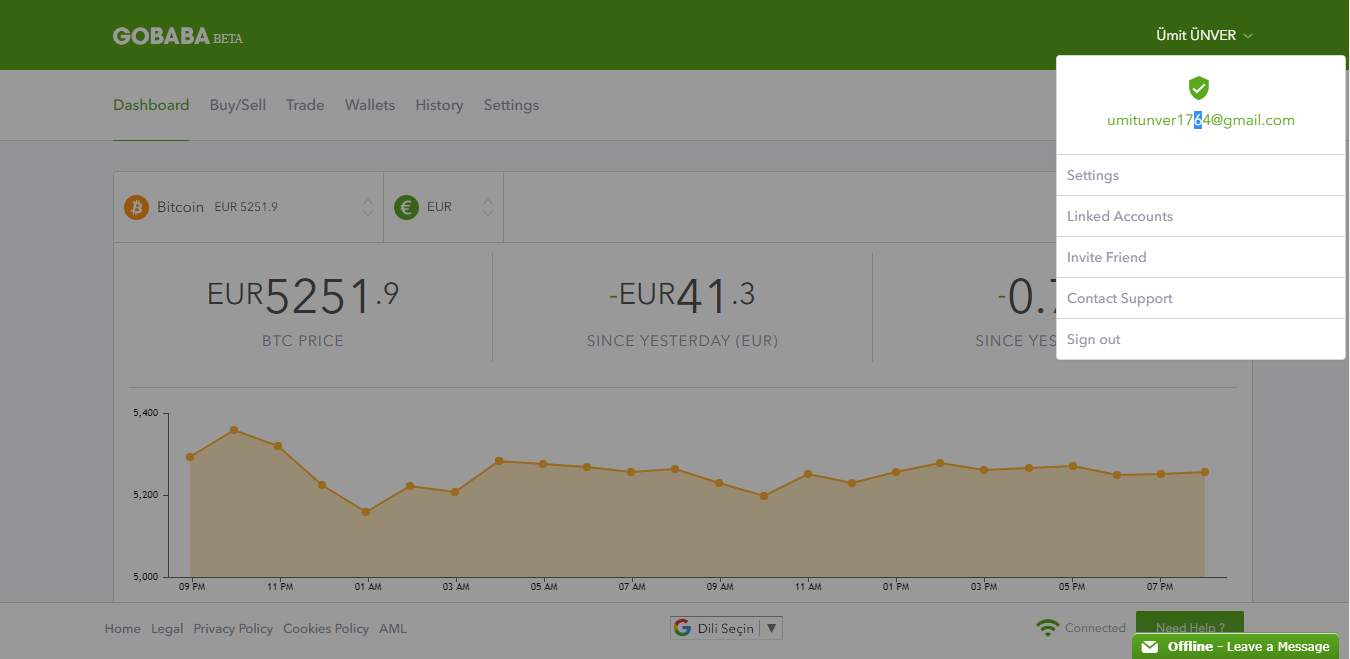Open the Home footer link

pos(123,629)
